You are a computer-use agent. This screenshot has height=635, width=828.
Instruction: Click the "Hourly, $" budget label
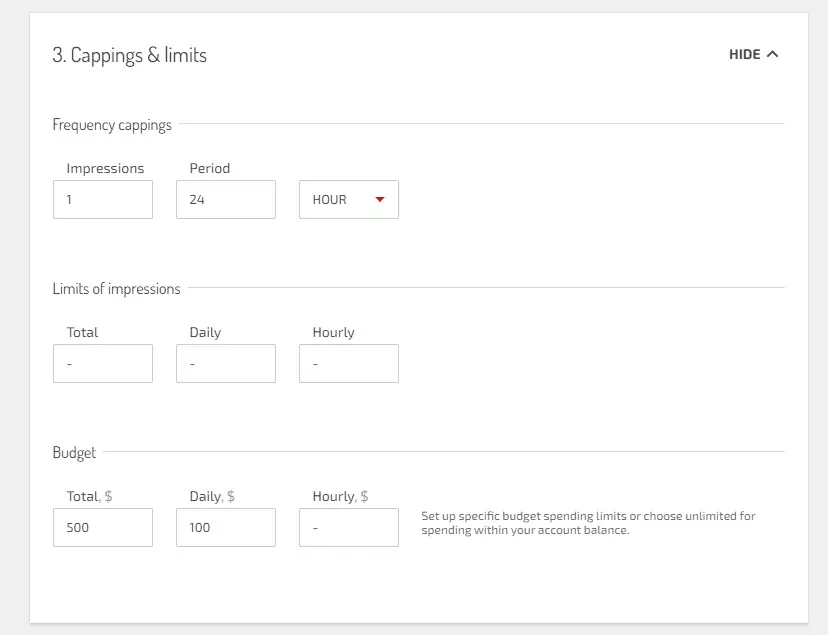[341, 496]
